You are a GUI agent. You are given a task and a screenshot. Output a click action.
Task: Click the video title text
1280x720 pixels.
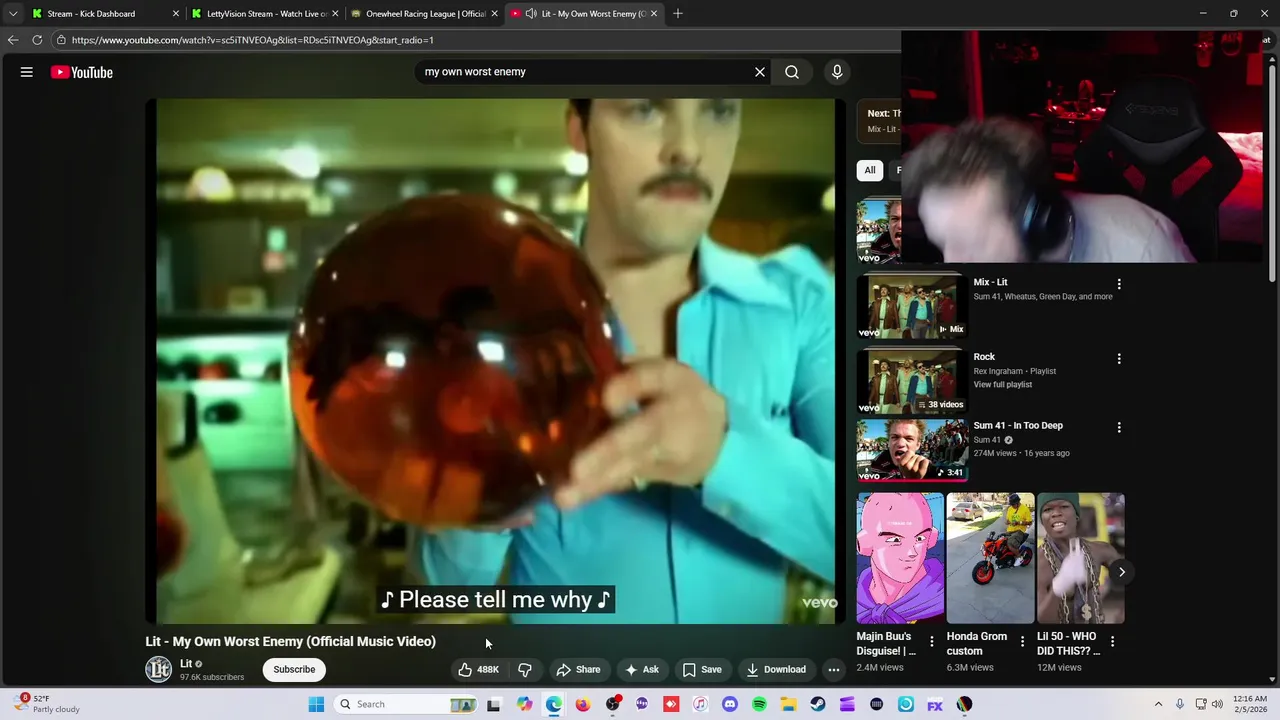(291, 641)
